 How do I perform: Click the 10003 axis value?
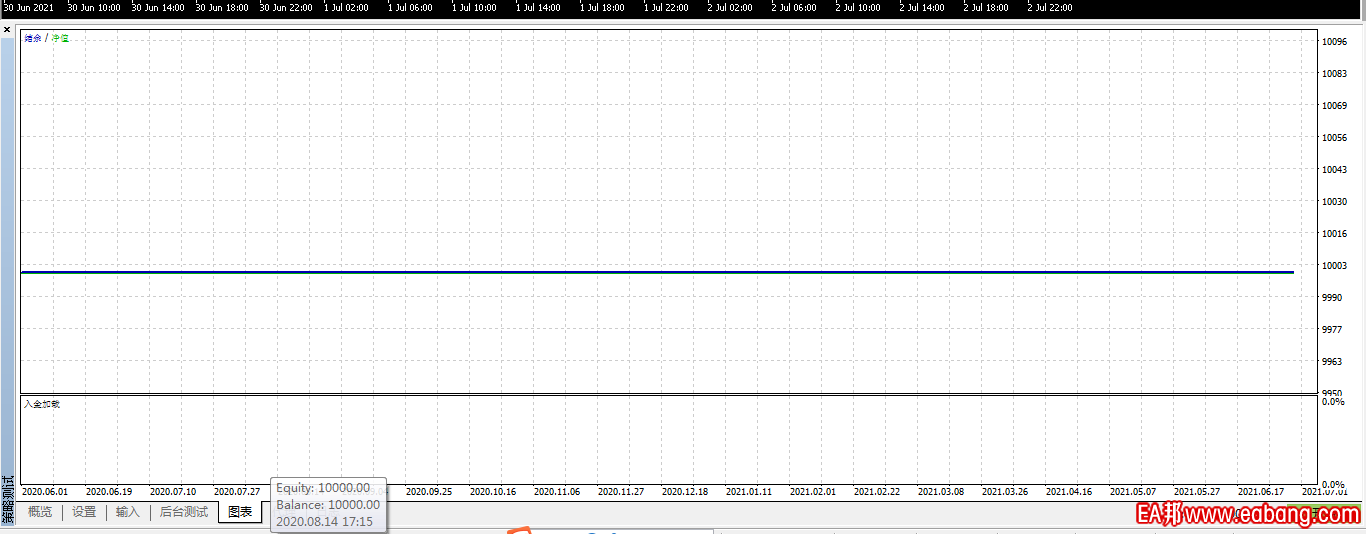coord(1335,266)
